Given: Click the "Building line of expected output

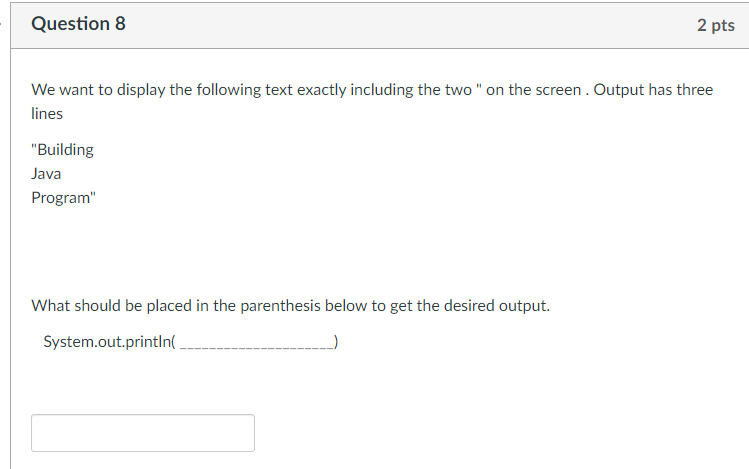Looking at the screenshot, I should tap(63, 149).
